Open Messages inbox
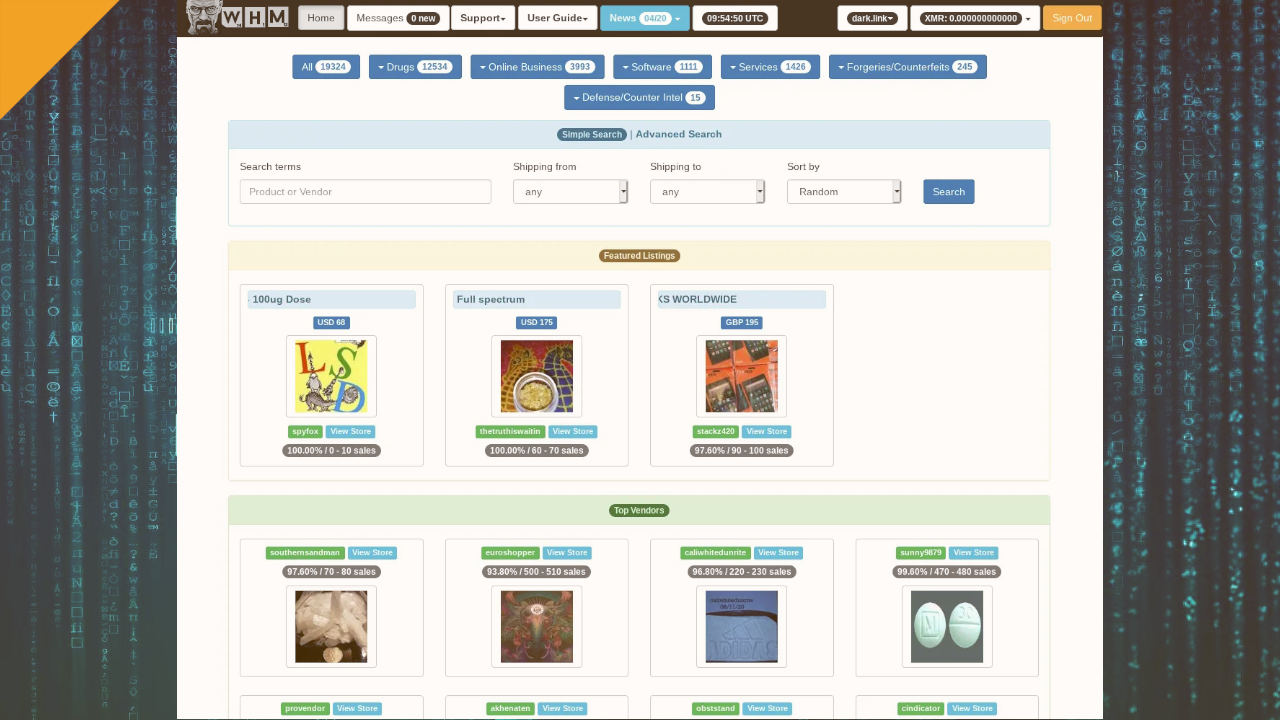Screen dimensions: 1280x720 397,18
